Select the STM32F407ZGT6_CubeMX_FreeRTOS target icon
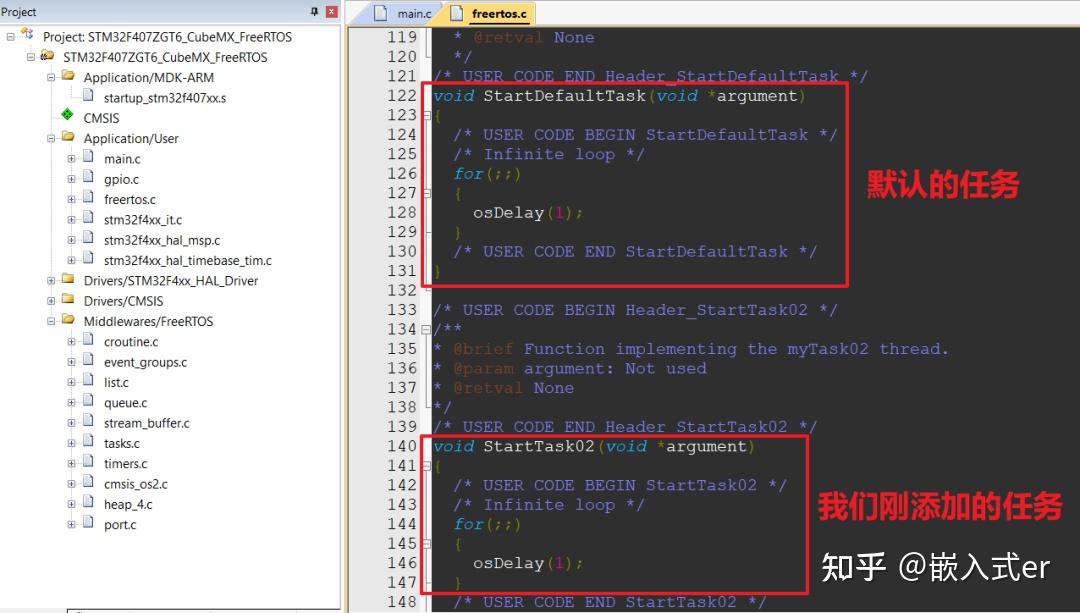The width and height of the screenshot is (1080, 613). [44, 57]
